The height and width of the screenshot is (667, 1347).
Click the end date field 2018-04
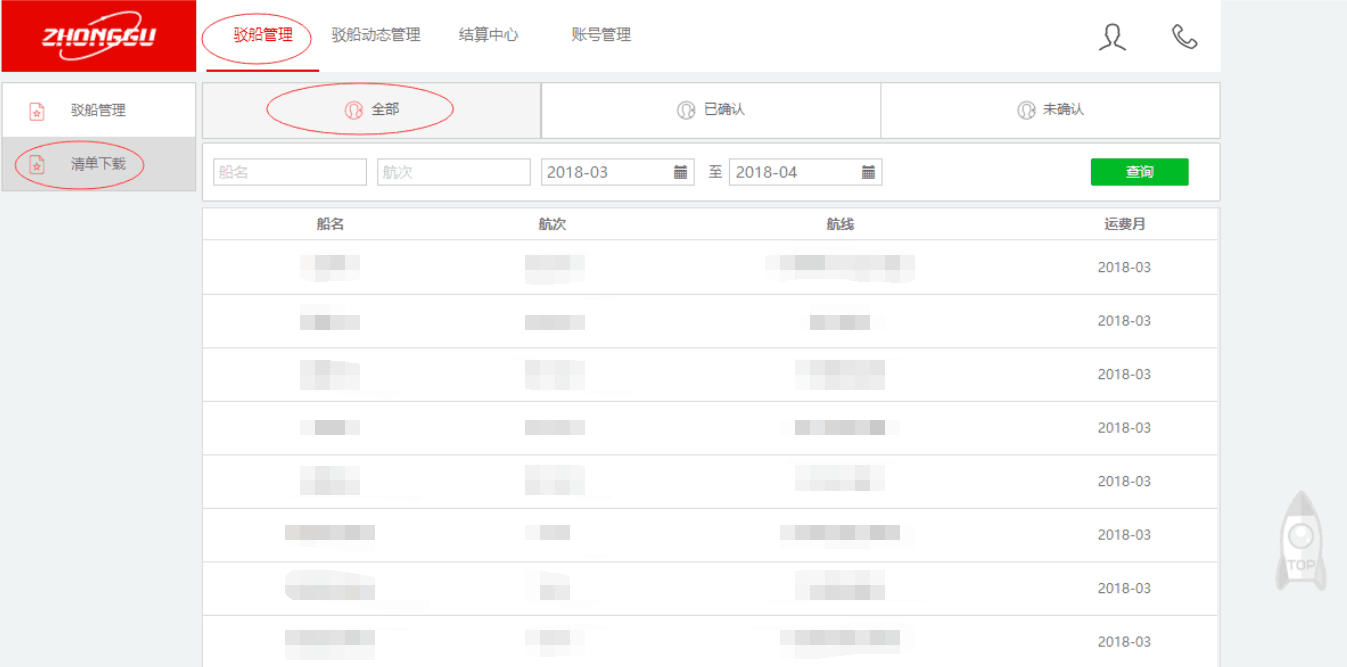(x=806, y=172)
